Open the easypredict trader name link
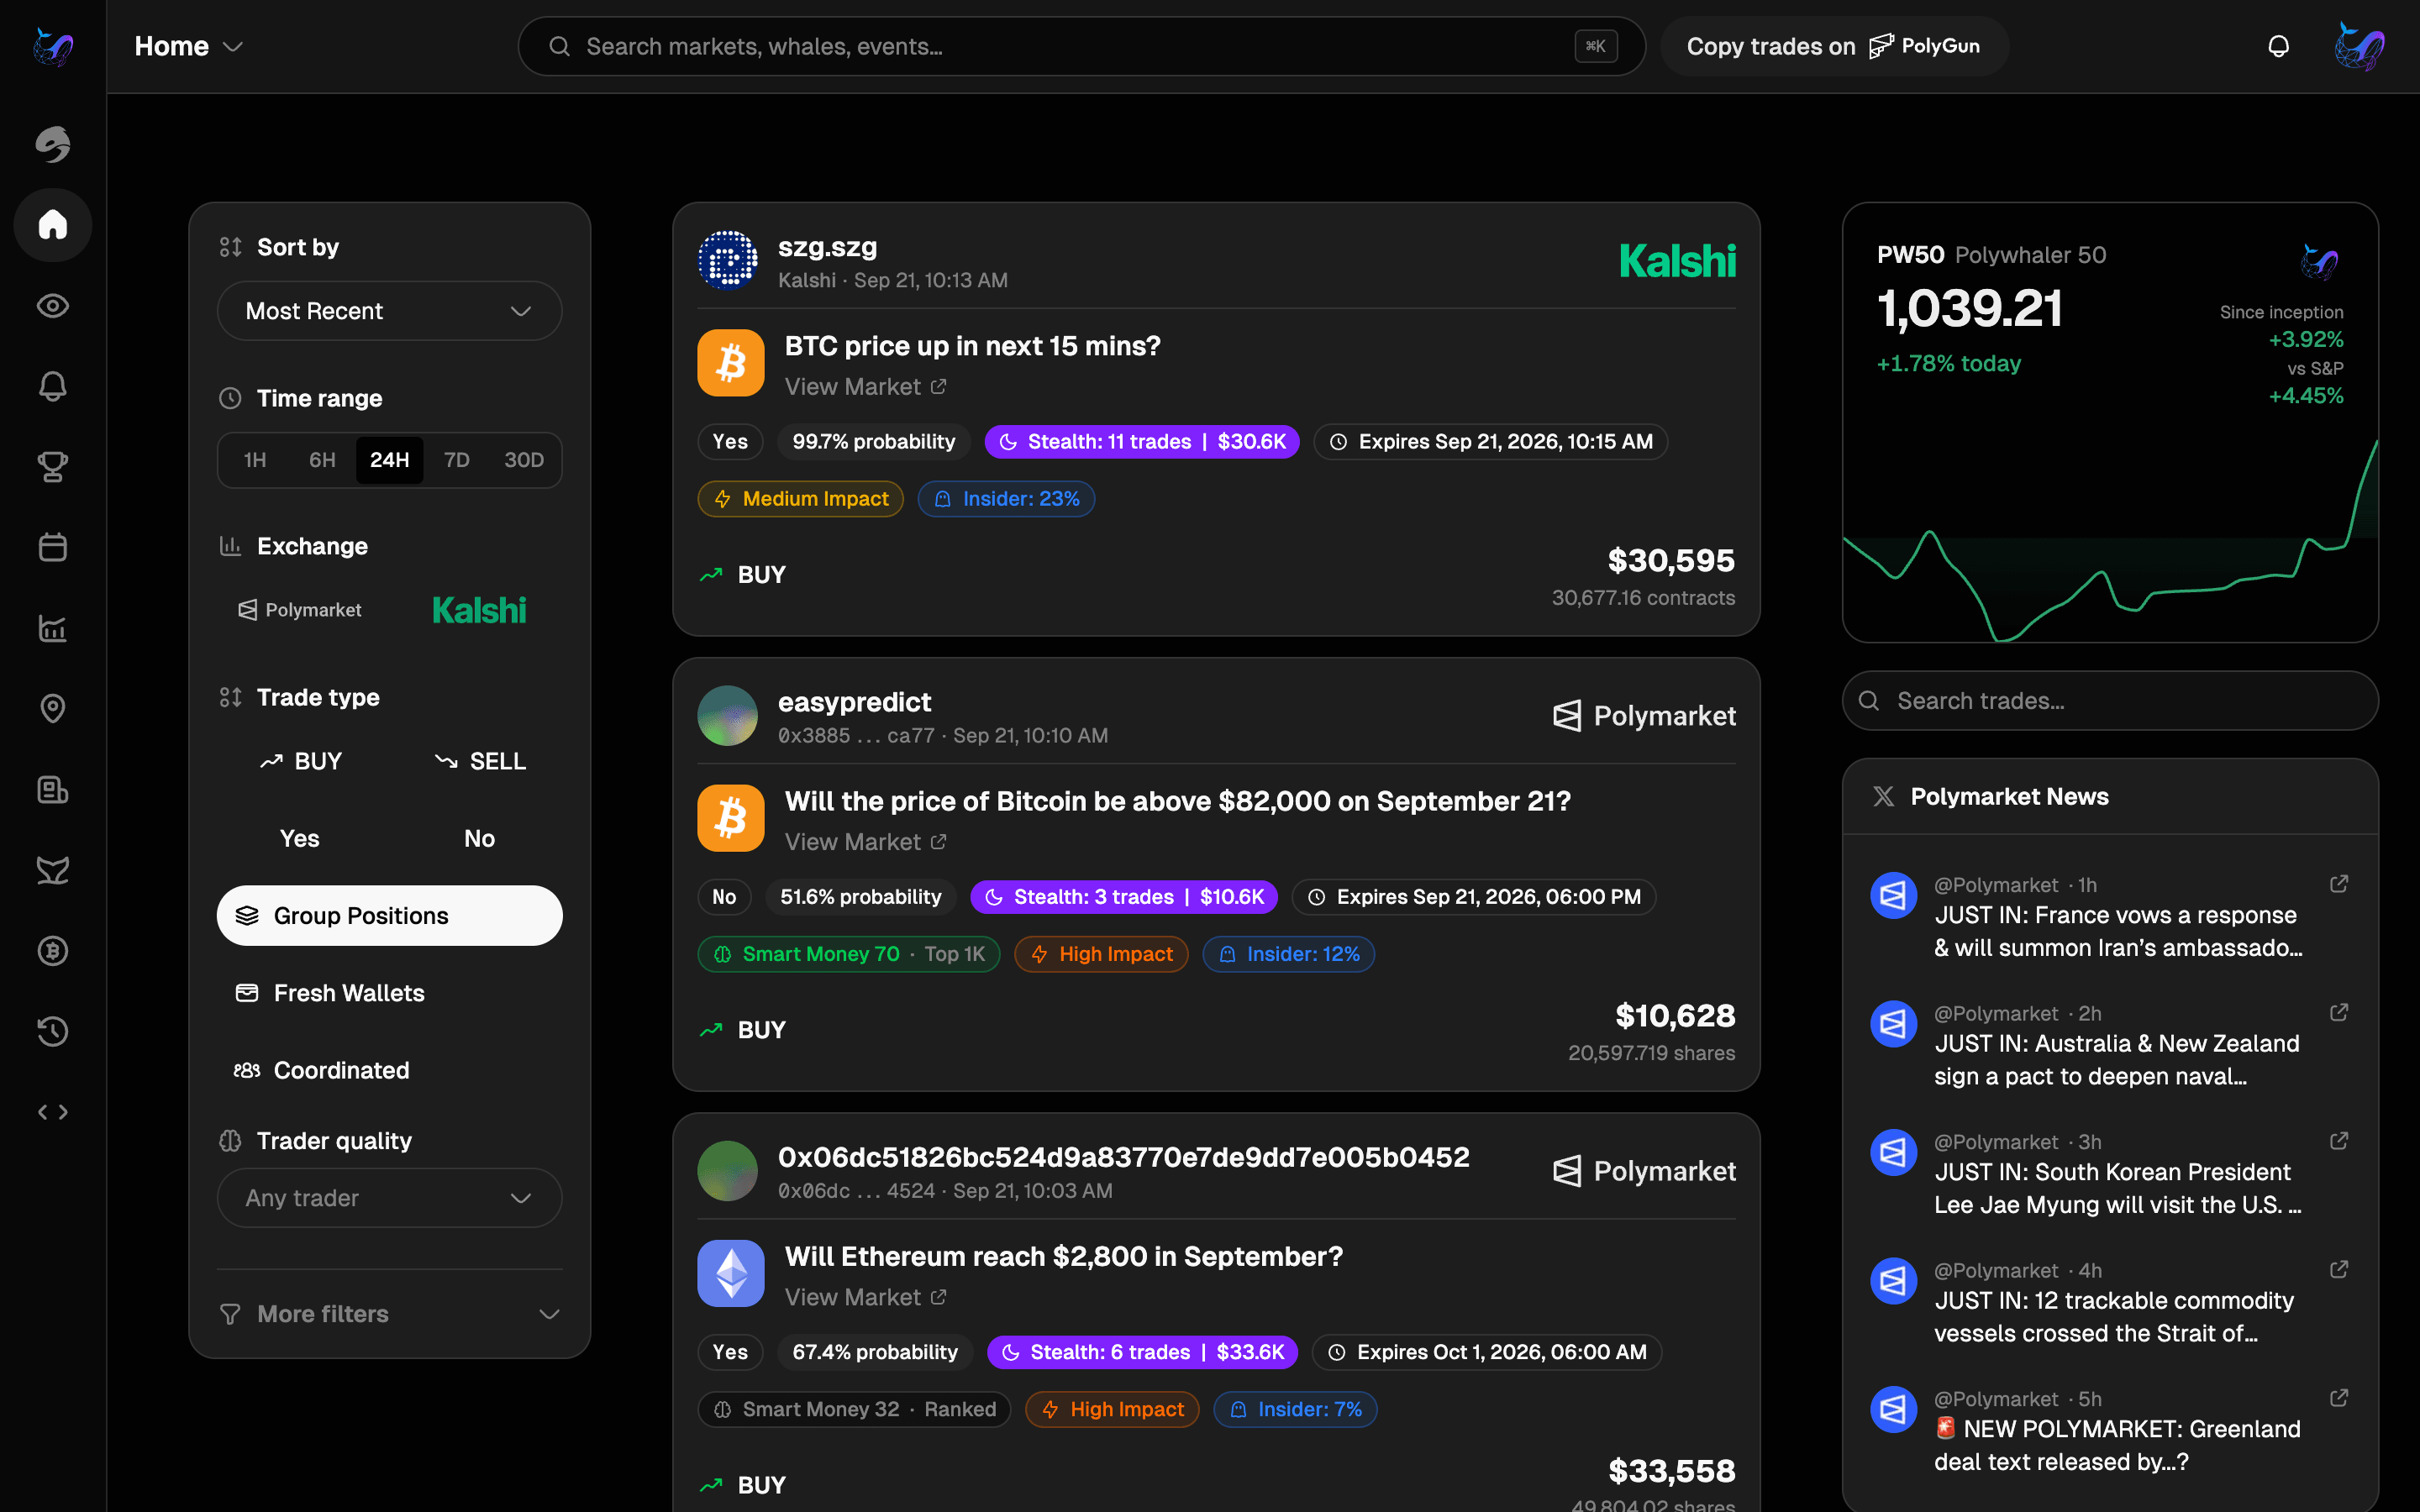The width and height of the screenshot is (2420, 1512). 855,702
